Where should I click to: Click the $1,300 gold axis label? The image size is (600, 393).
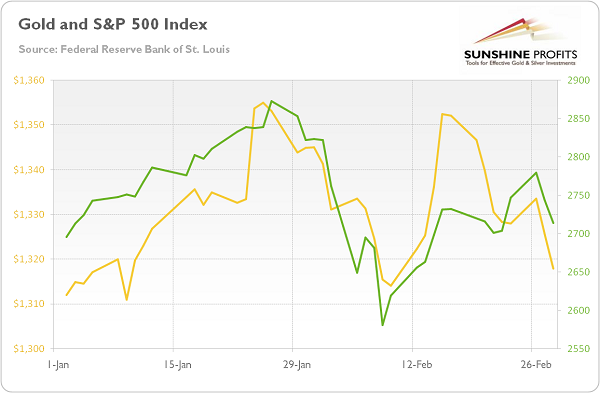[29, 349]
